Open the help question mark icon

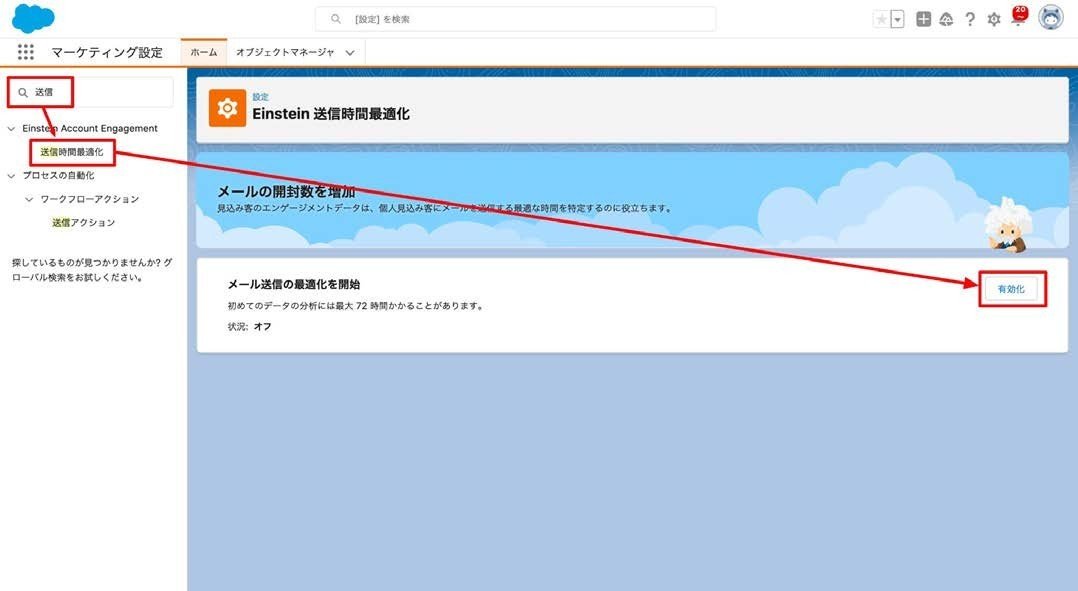coord(969,19)
